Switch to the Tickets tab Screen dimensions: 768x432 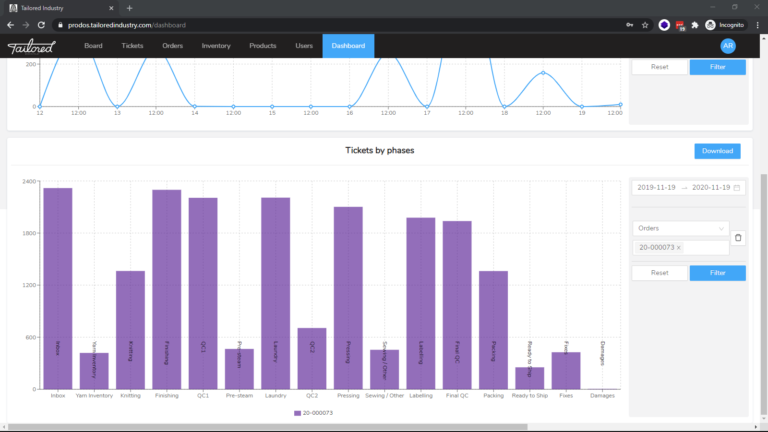(x=132, y=46)
